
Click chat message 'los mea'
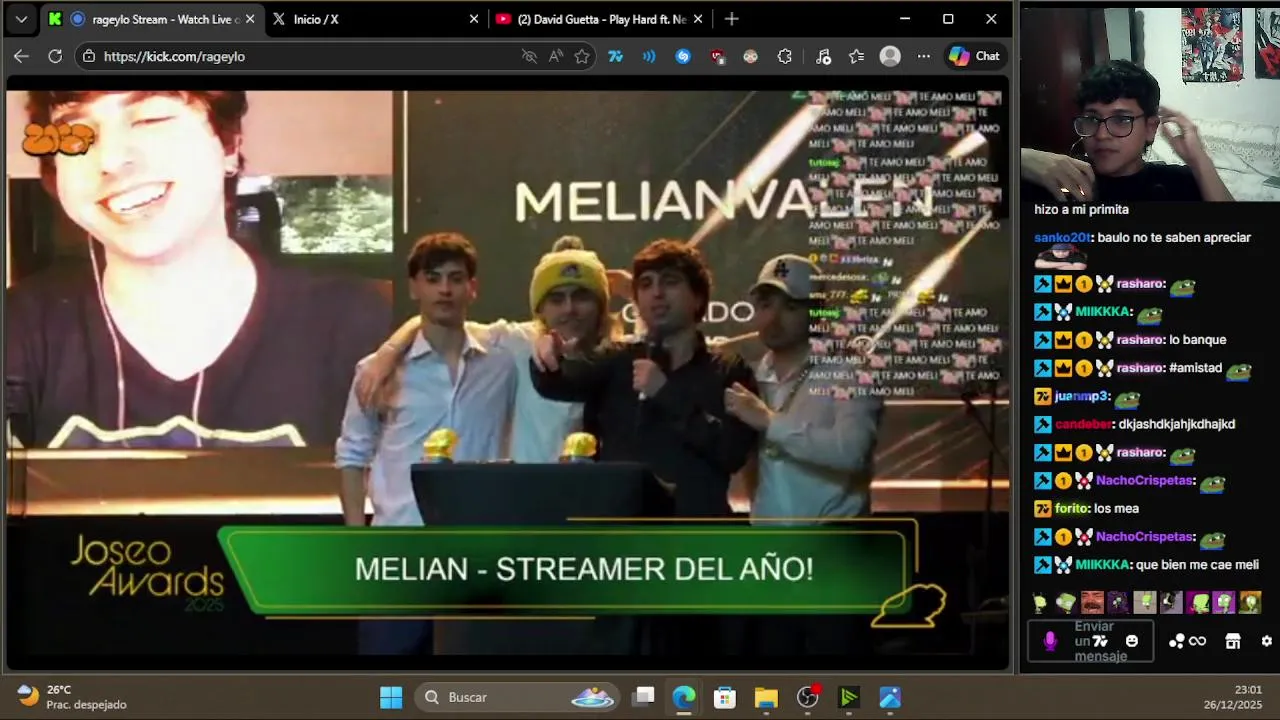pos(1116,508)
